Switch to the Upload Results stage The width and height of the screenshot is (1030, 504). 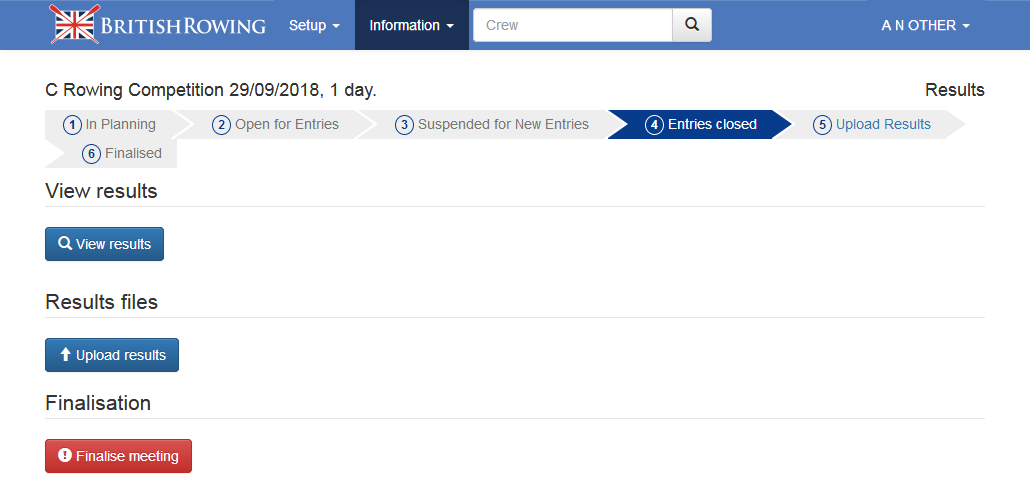pyautogui.click(x=883, y=125)
